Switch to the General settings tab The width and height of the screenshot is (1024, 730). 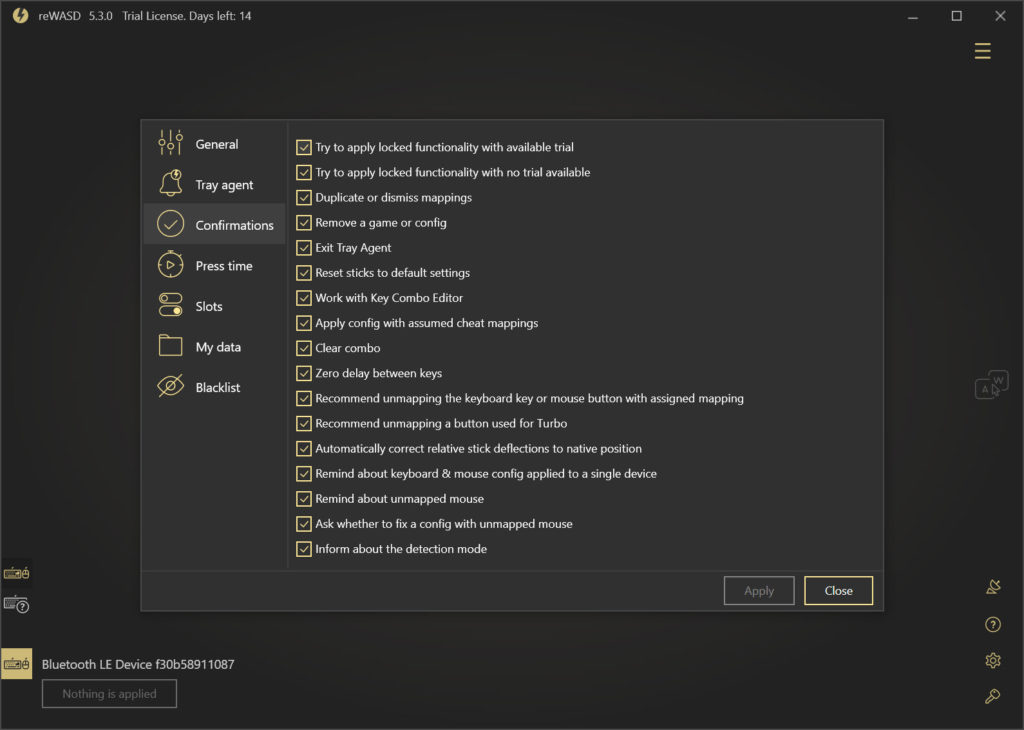pos(214,144)
